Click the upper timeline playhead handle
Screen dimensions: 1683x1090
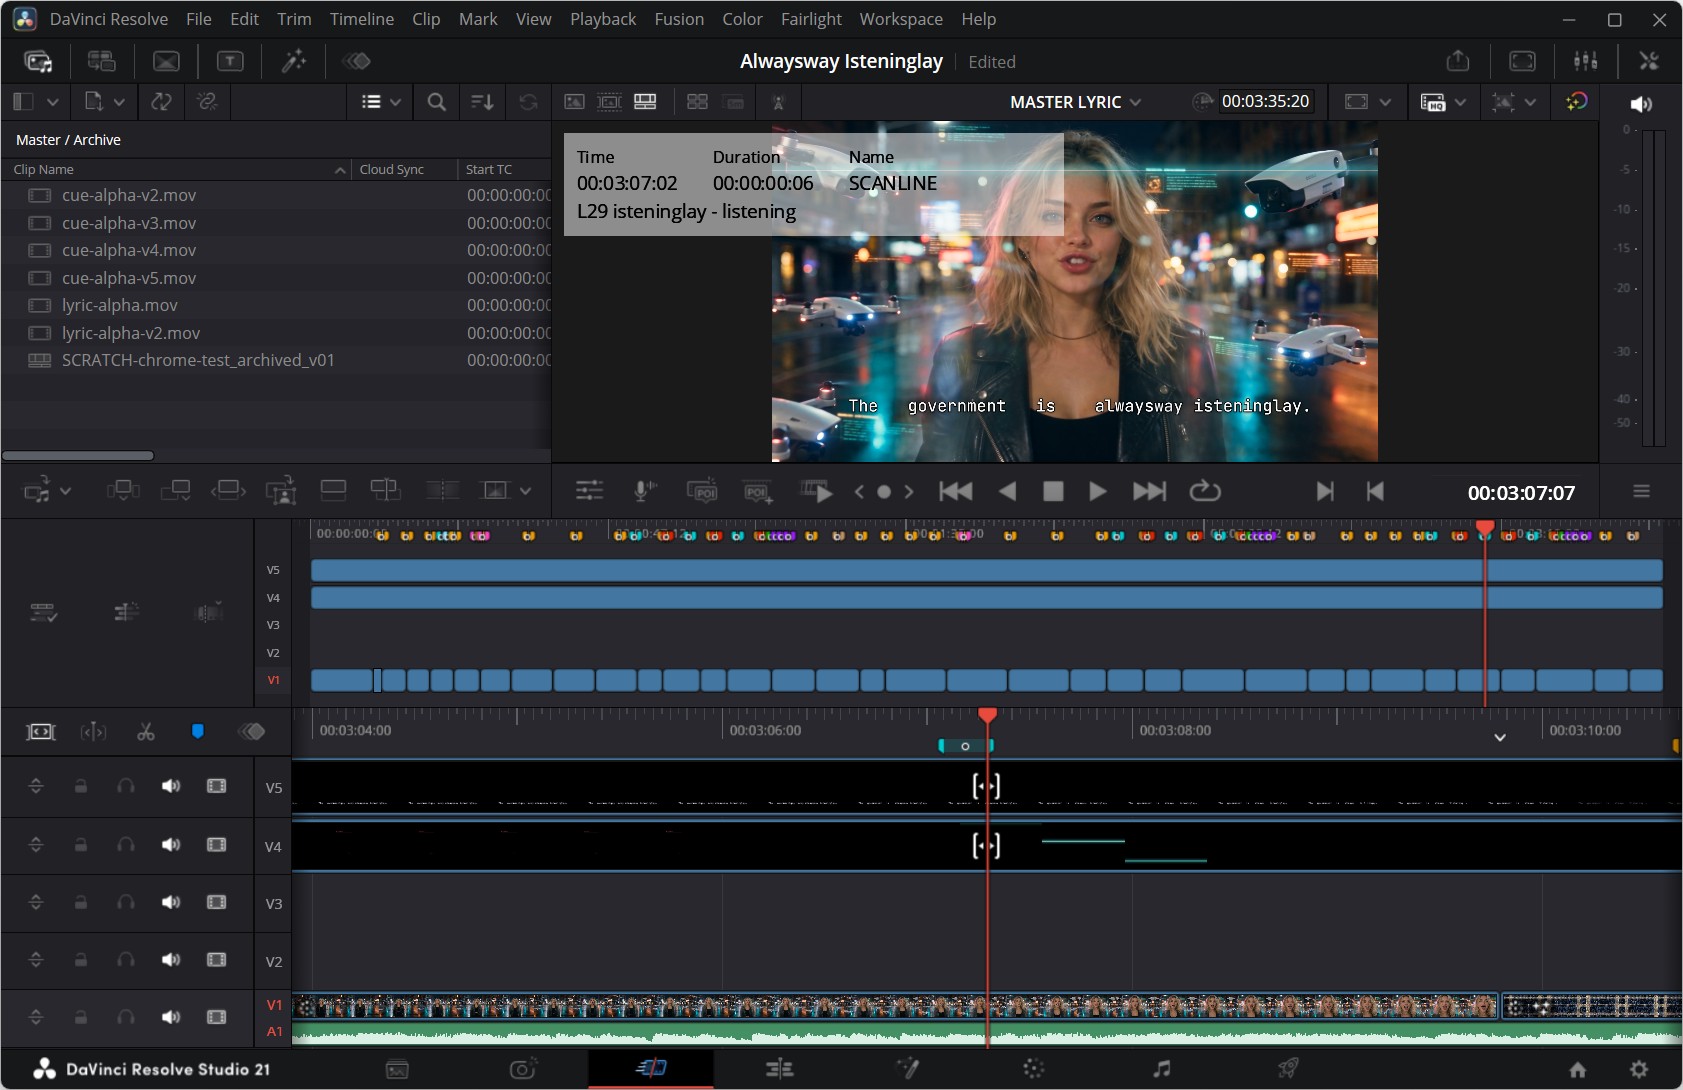pos(1485,527)
